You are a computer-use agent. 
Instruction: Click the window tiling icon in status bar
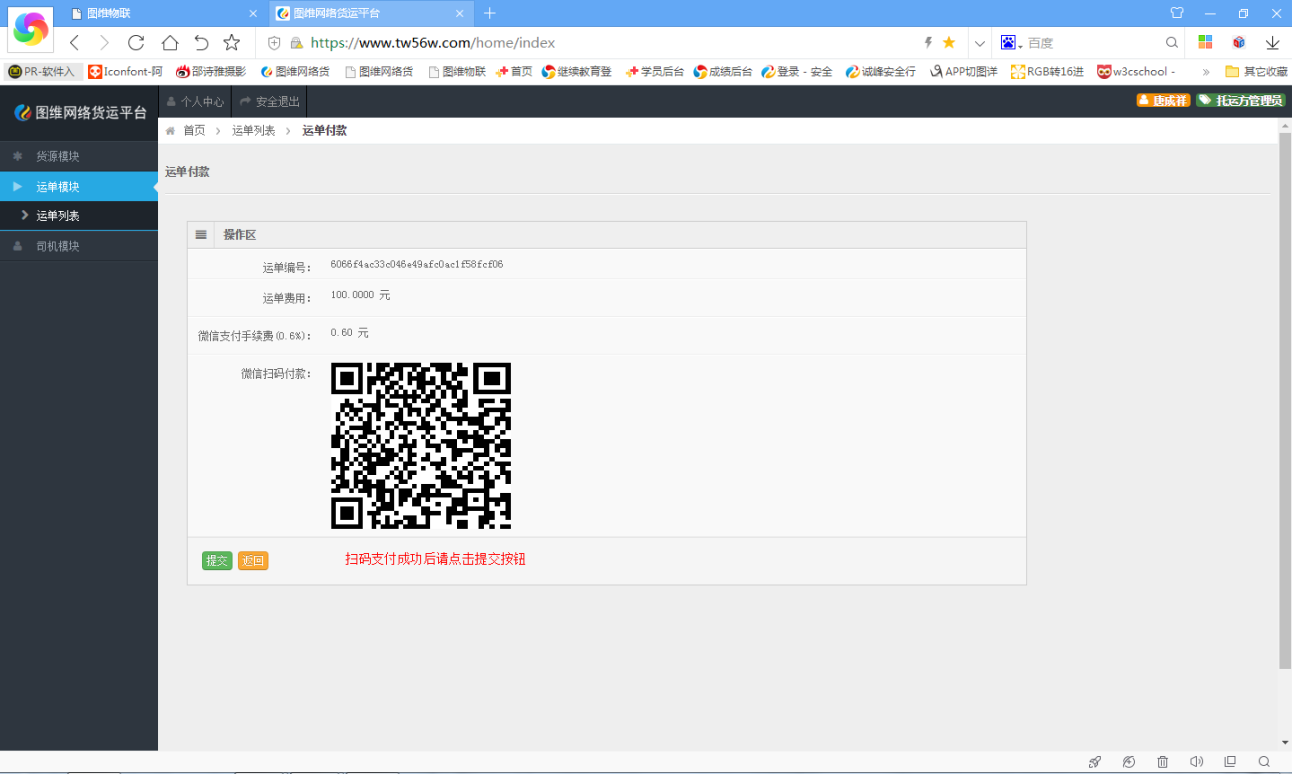(x=1230, y=762)
